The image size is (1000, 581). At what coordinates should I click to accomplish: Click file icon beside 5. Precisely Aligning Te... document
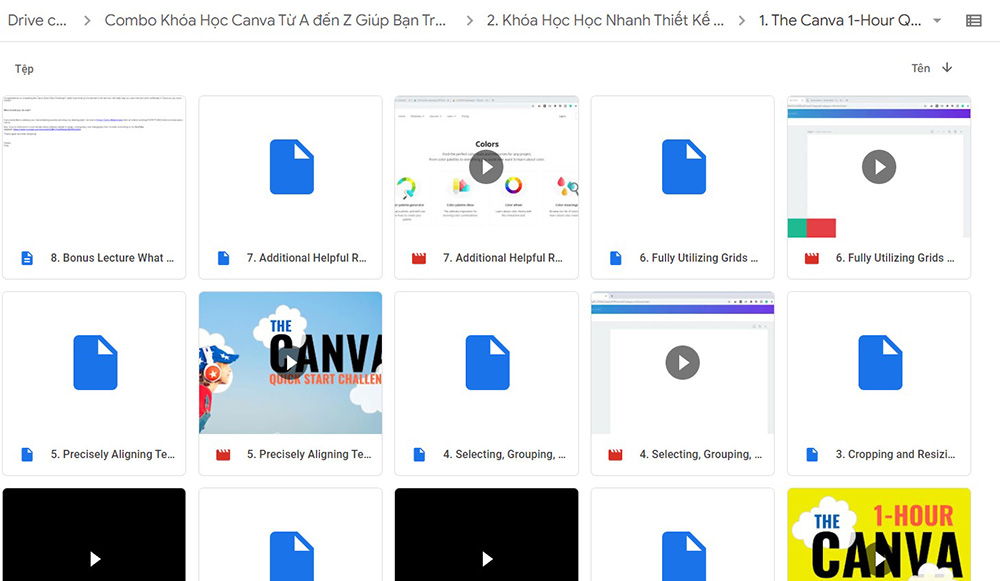point(27,455)
